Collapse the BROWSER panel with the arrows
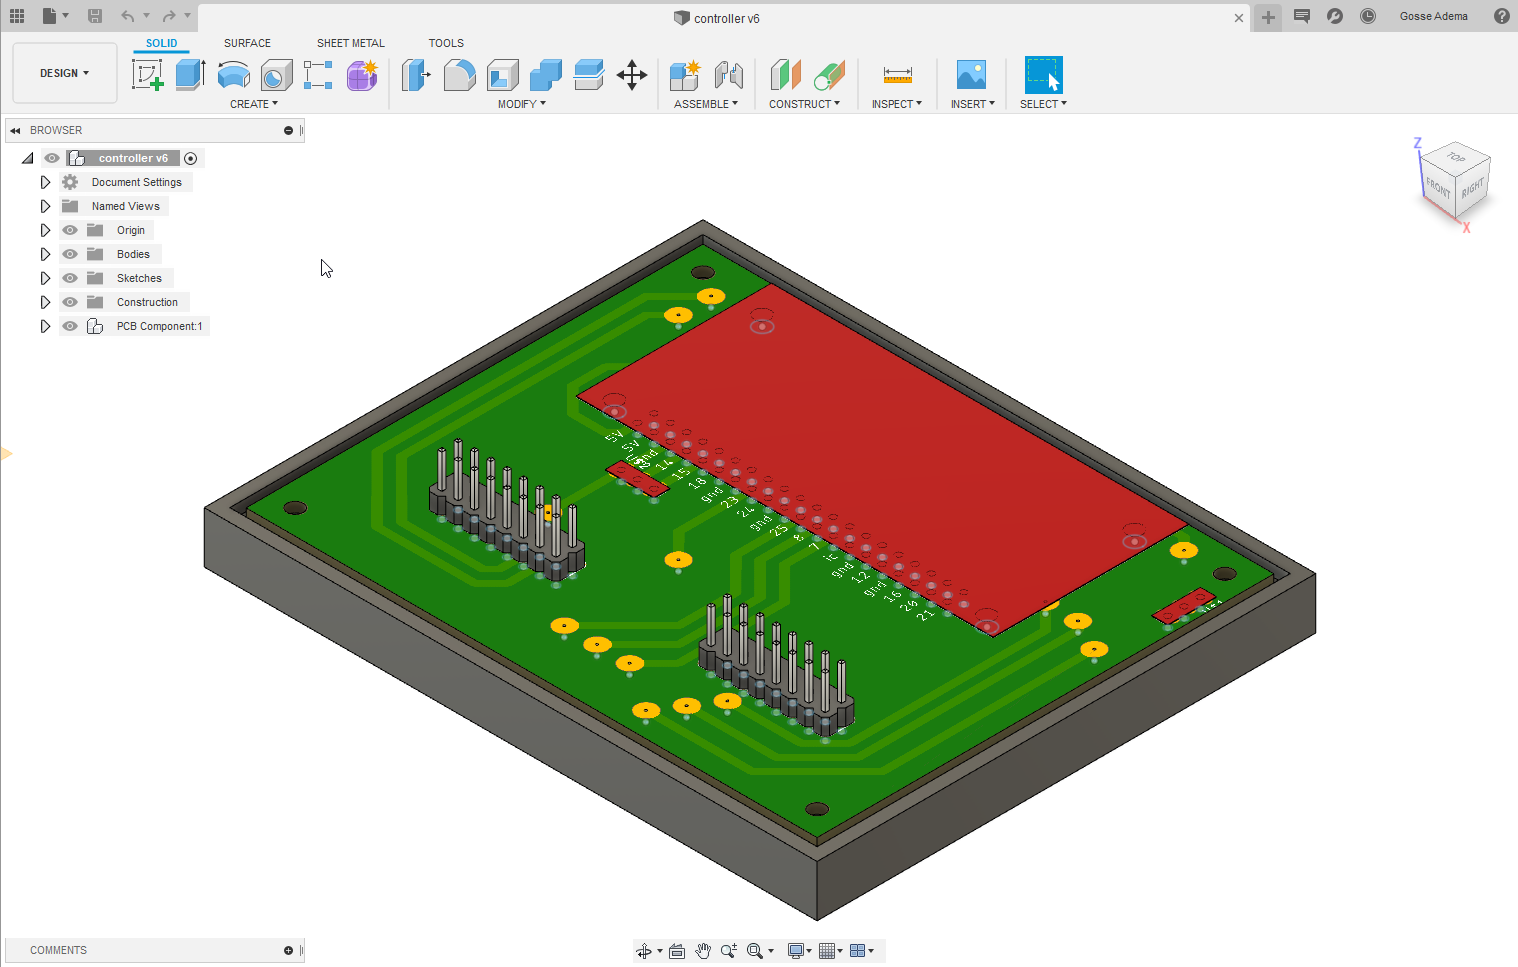 coord(15,130)
